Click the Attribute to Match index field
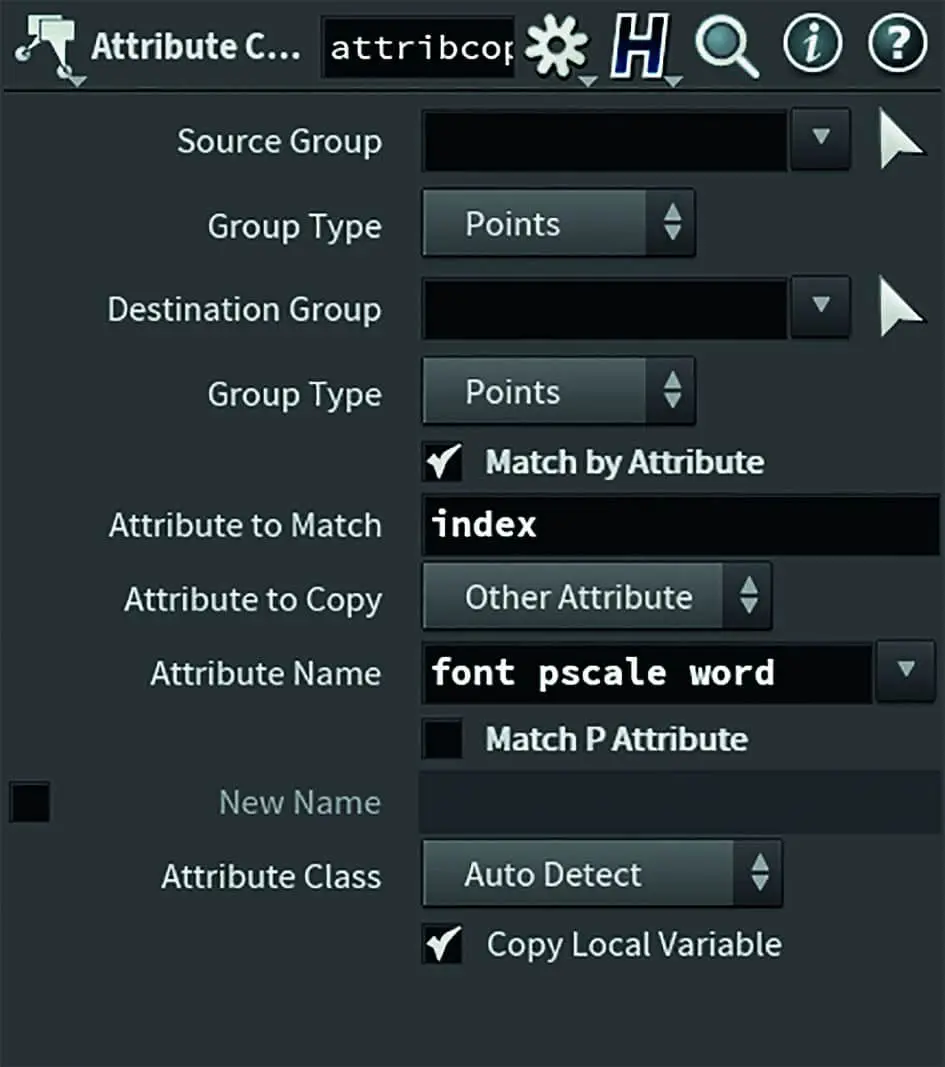This screenshot has width=945, height=1067. tap(680, 525)
